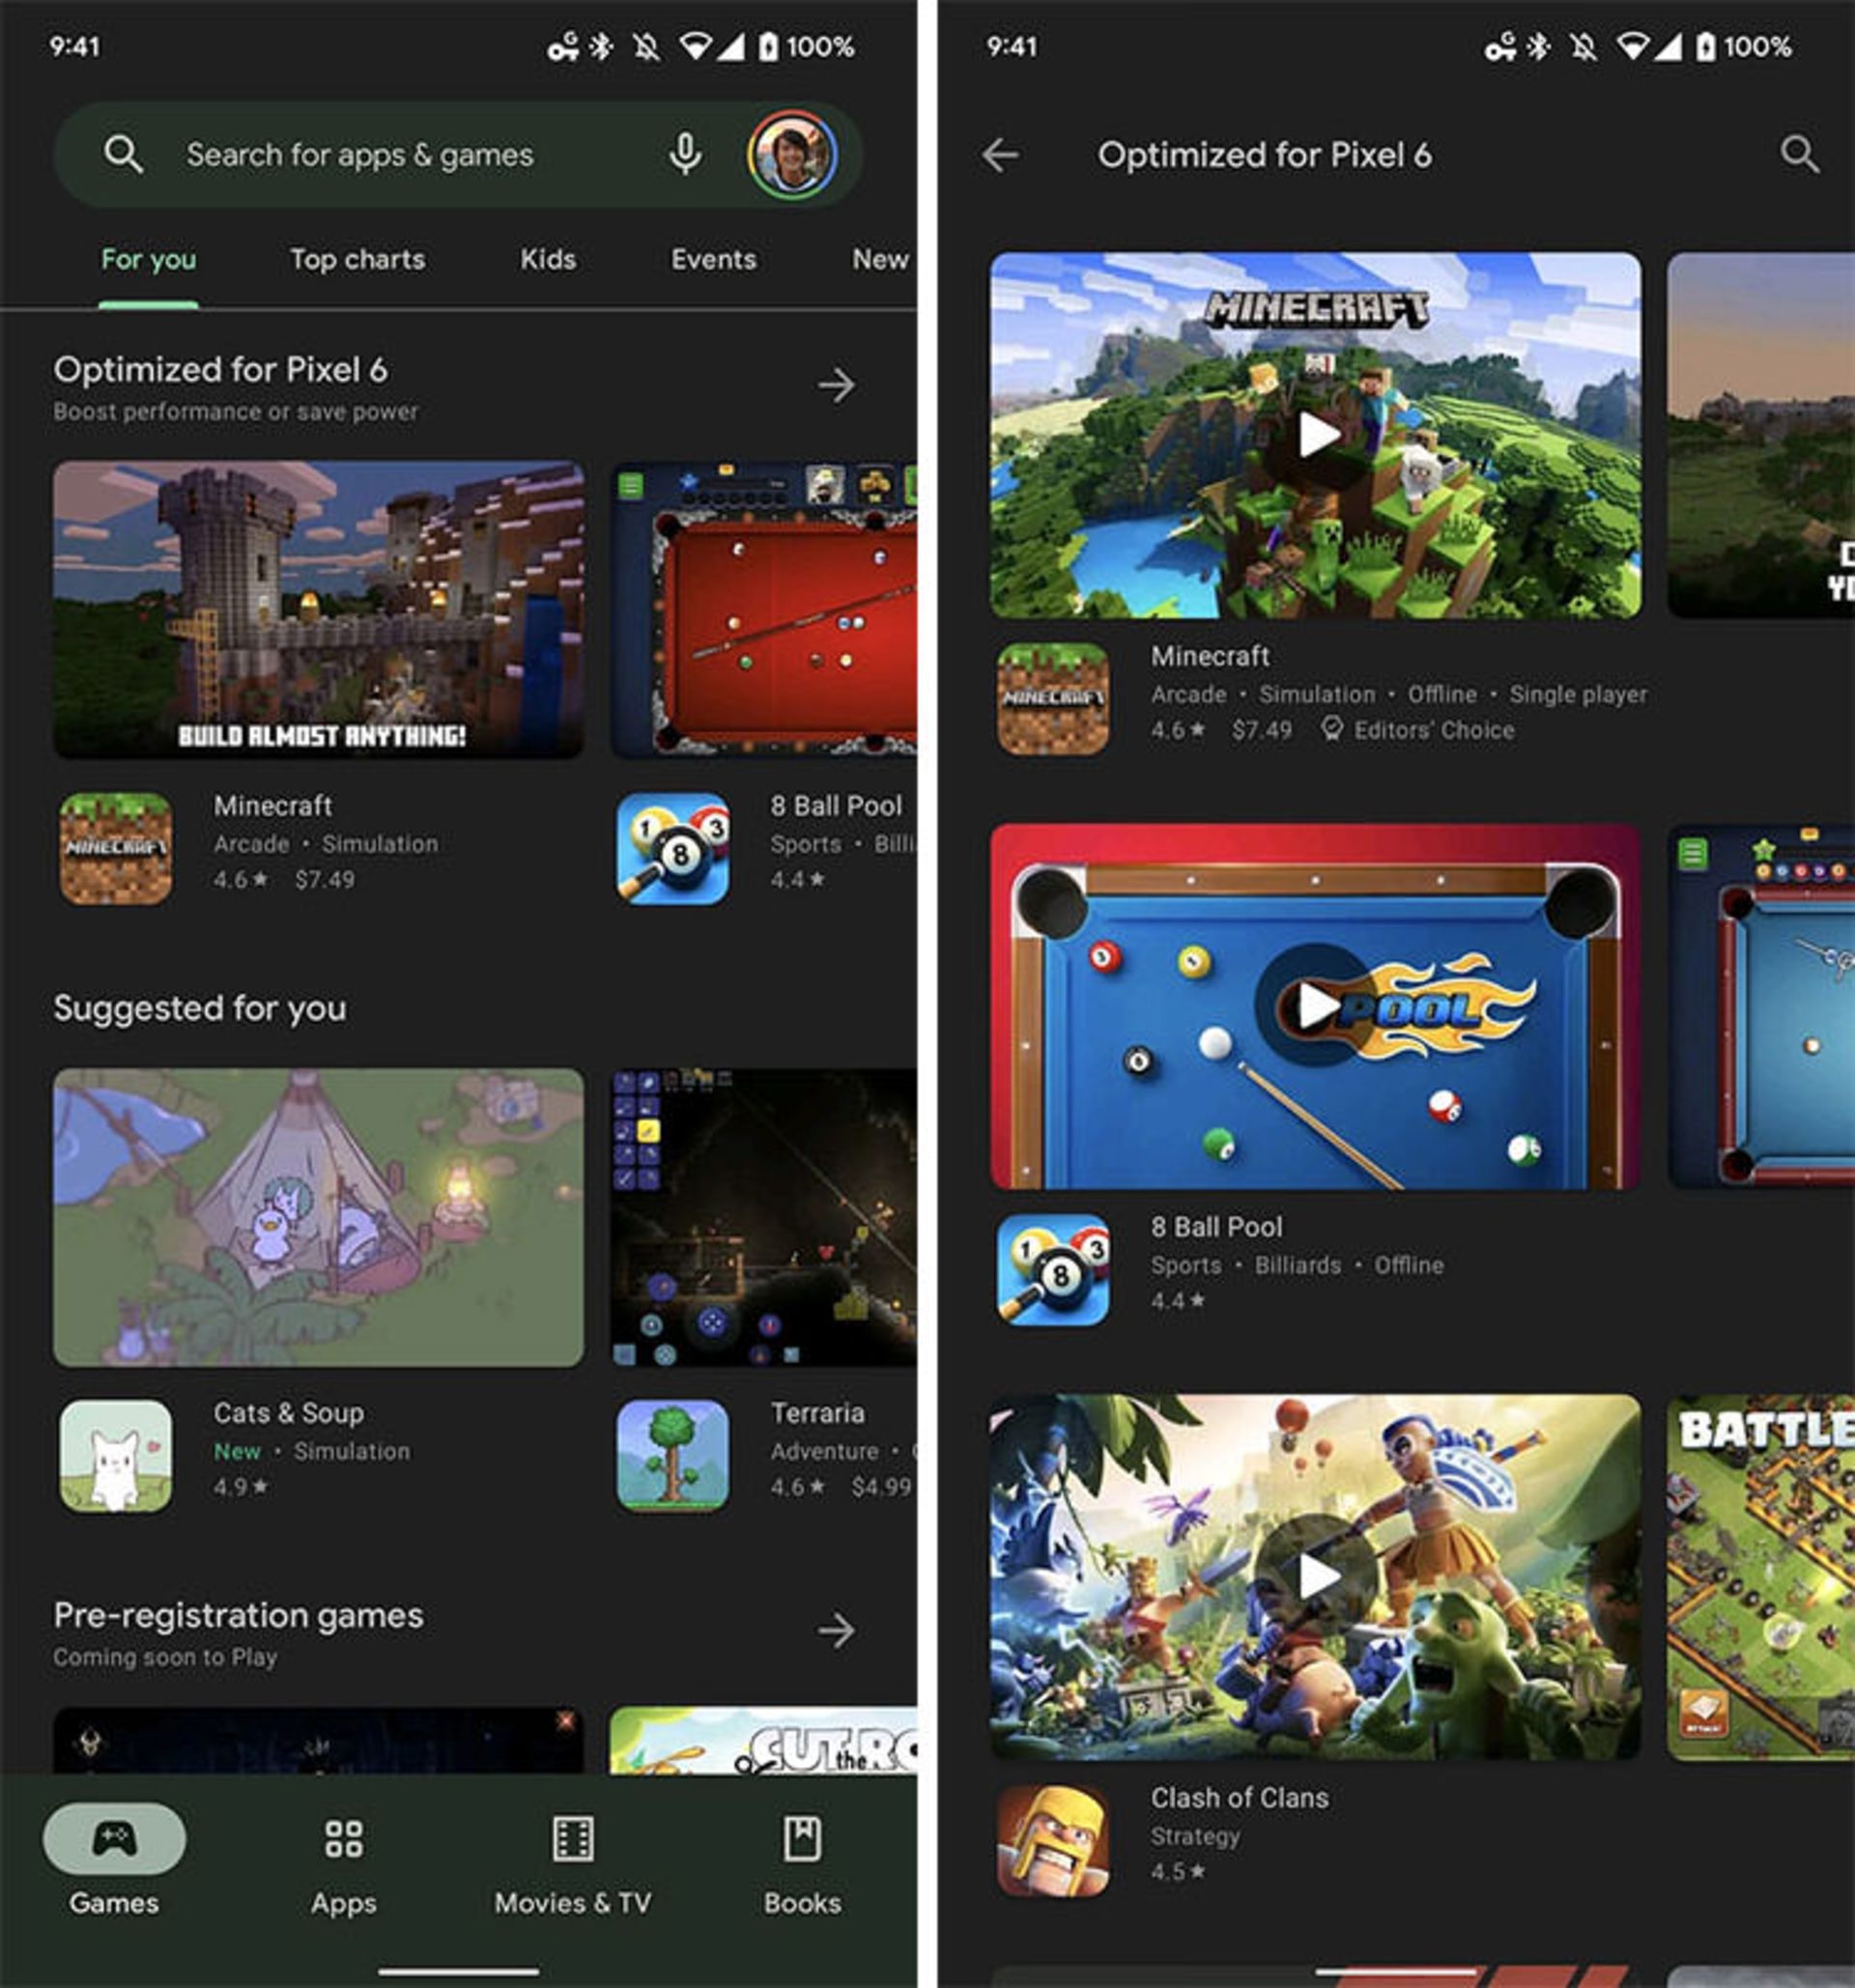Image resolution: width=1855 pixels, height=1988 pixels.
Task: Open Minecraft castle screenshot on home screen
Action: coord(318,609)
